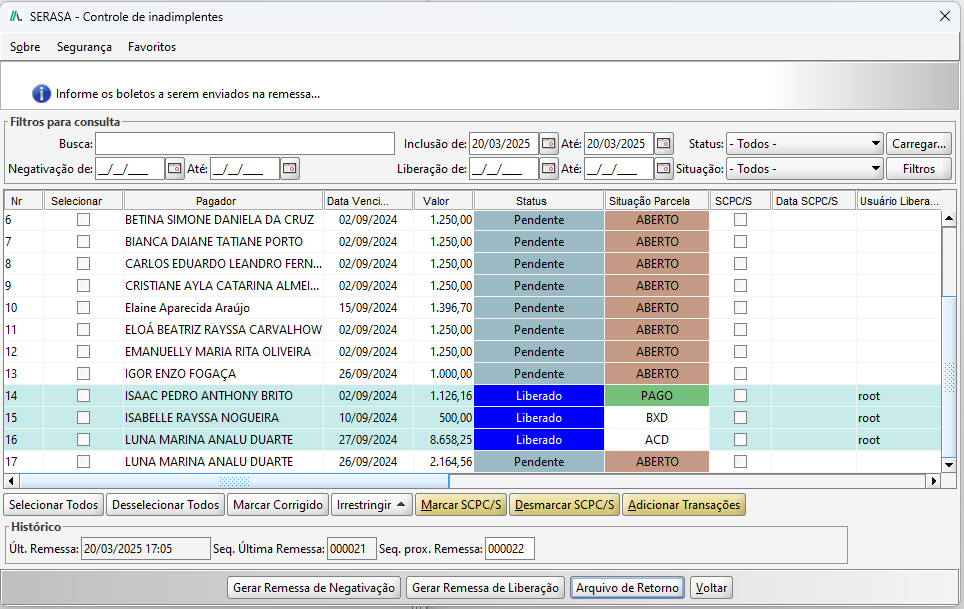Image resolution: width=964 pixels, height=609 pixels.
Task: Open calendar picker for Inclusão de date
Action: pyautogui.click(x=548, y=144)
